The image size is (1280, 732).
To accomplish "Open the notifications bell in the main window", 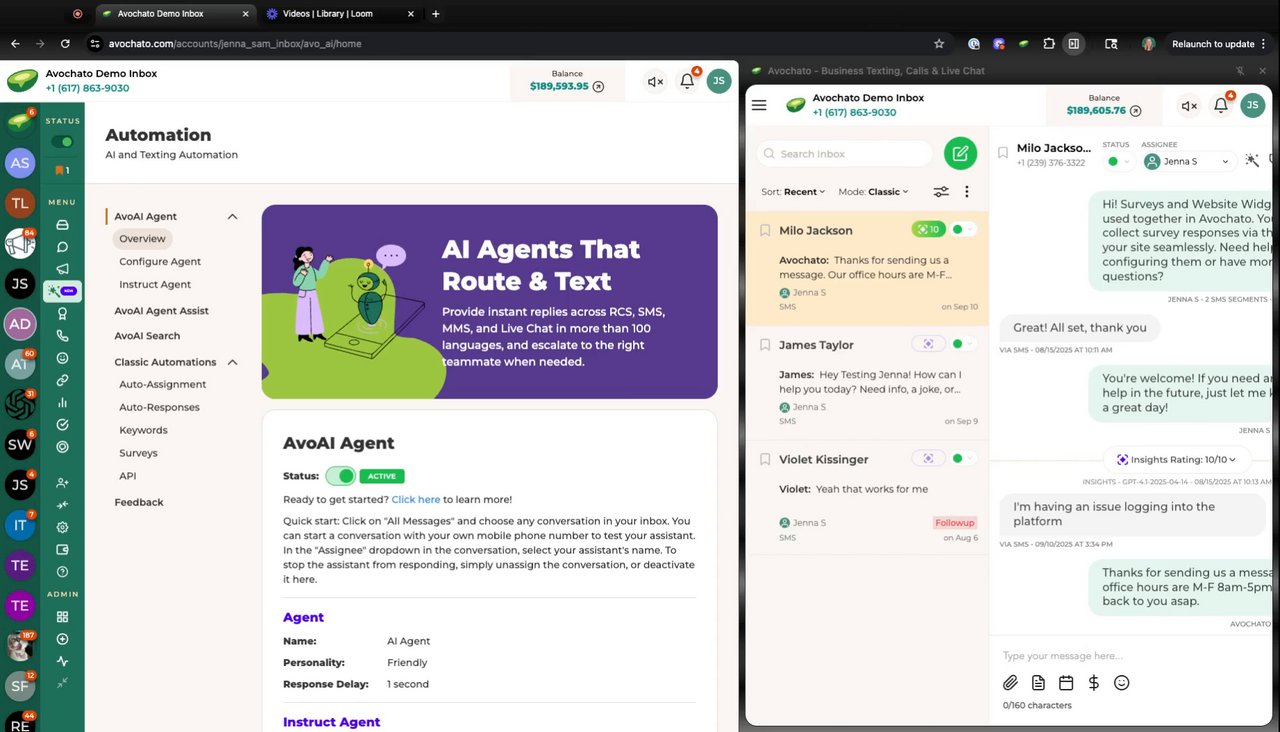I will click(x=687, y=82).
